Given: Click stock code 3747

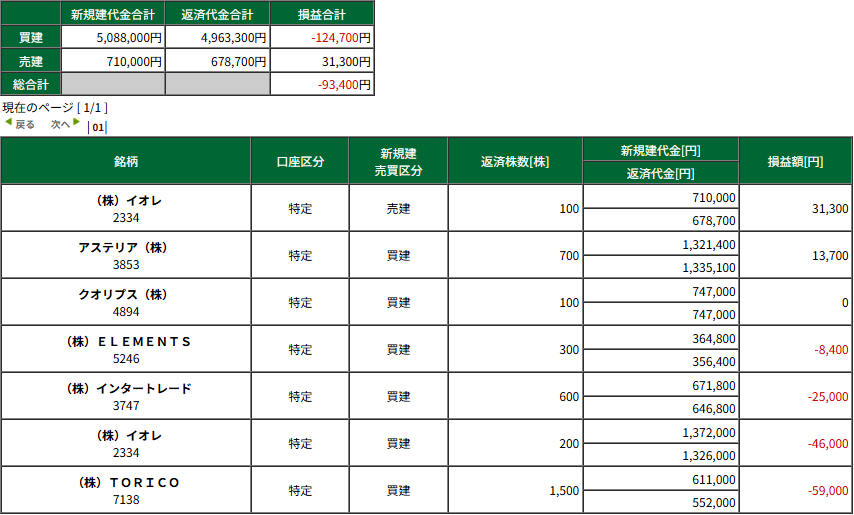Looking at the screenshot, I should pyautogui.click(x=126, y=406).
